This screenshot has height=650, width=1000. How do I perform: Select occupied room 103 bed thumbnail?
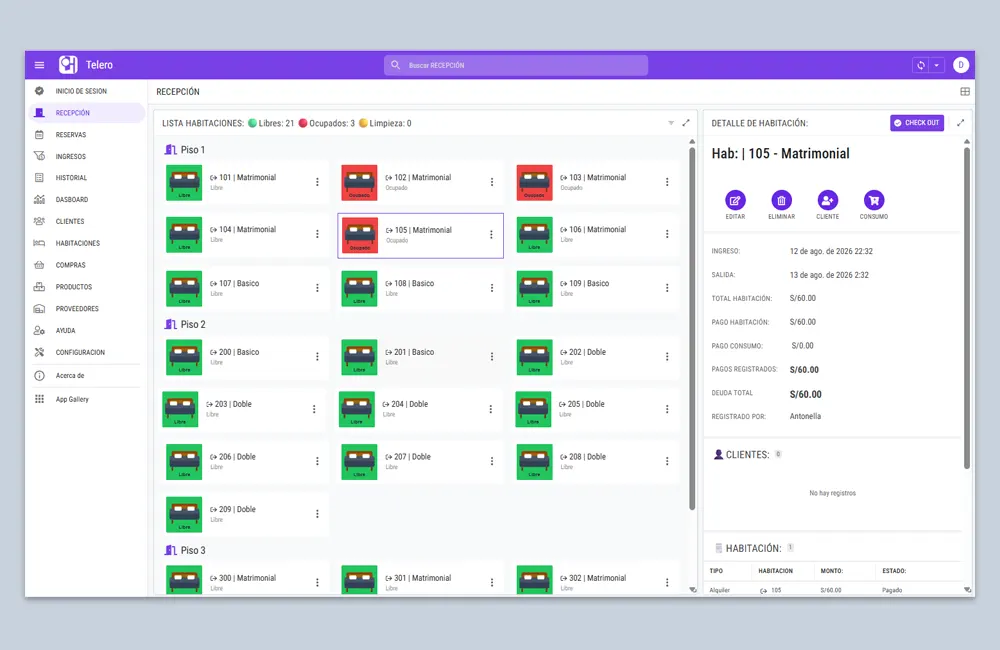[x=534, y=182]
